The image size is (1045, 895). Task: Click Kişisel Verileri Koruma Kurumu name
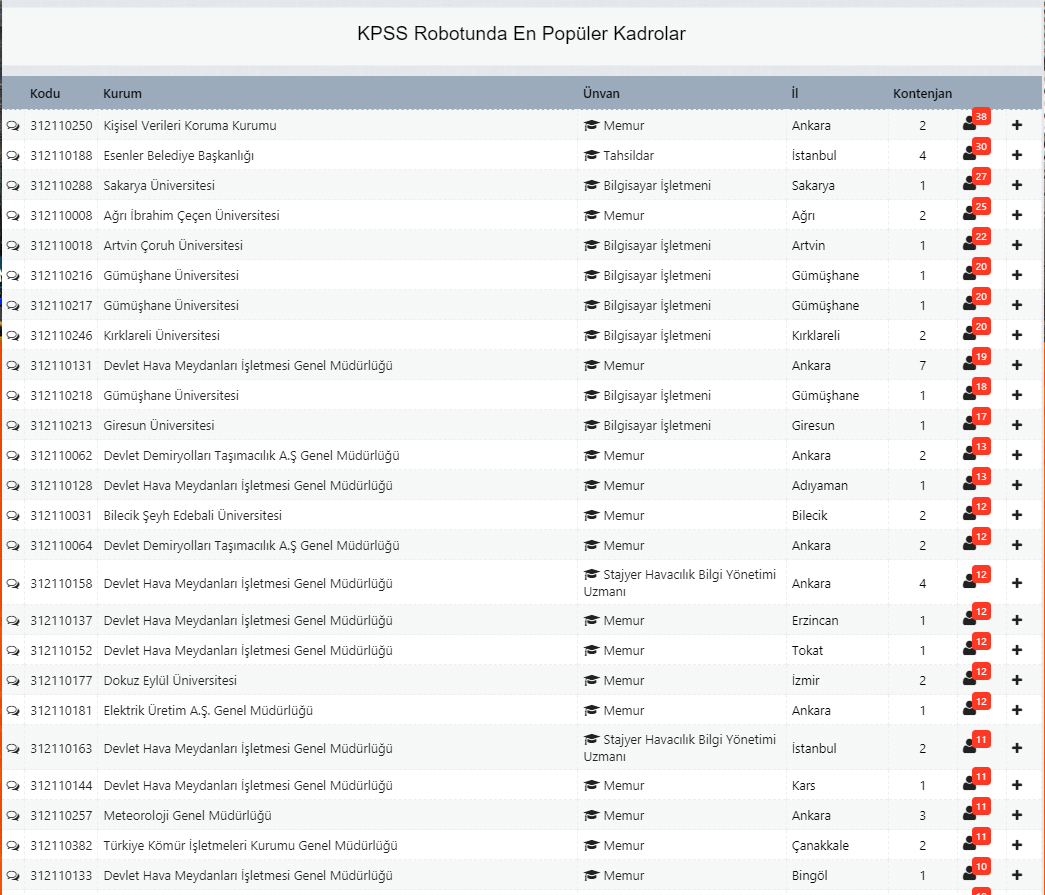tap(190, 125)
